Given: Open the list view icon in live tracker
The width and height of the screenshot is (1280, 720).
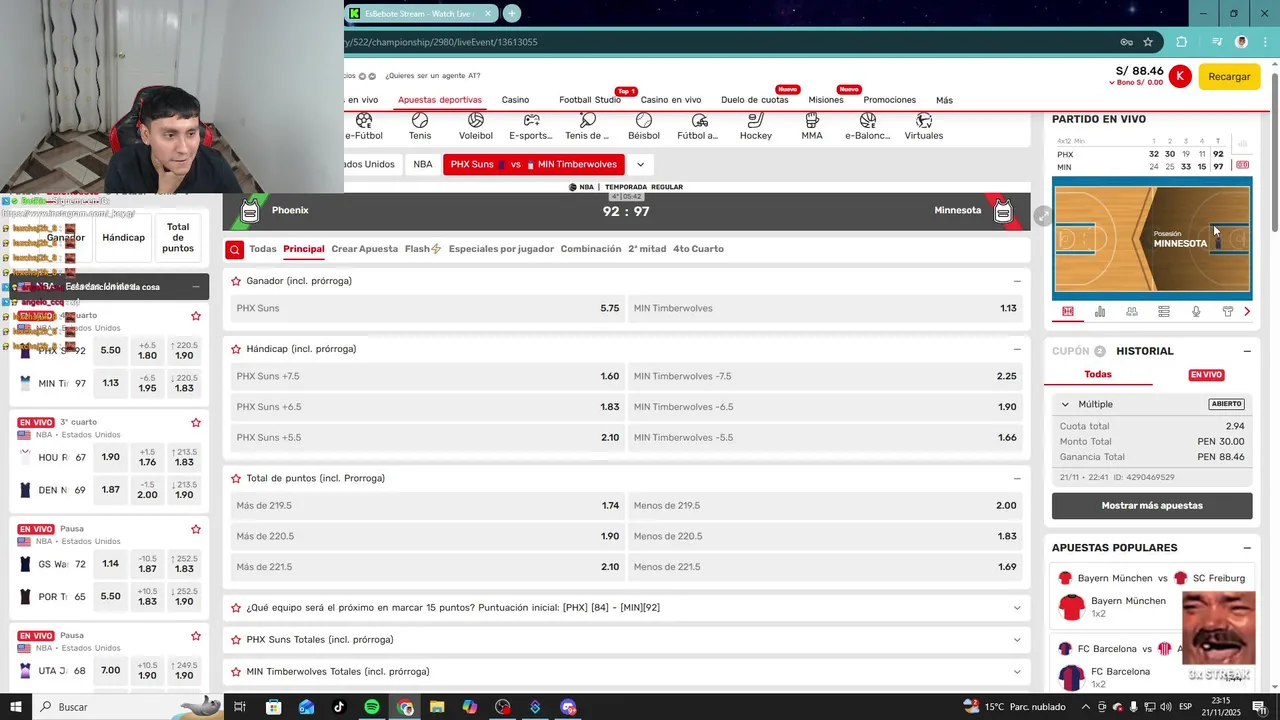Looking at the screenshot, I should pos(1164,312).
